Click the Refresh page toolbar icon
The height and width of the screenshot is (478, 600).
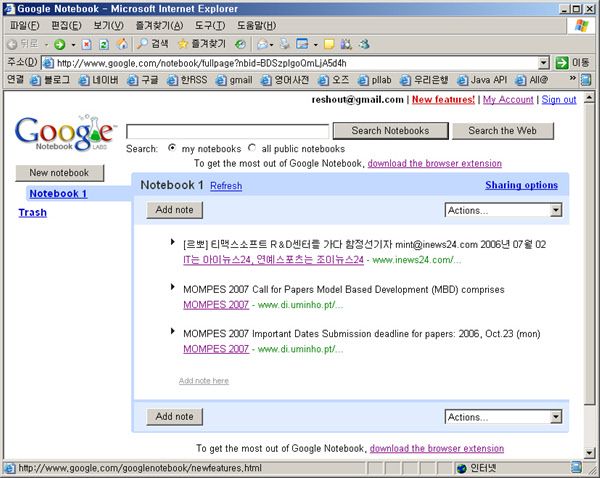pyautogui.click(x=104, y=44)
